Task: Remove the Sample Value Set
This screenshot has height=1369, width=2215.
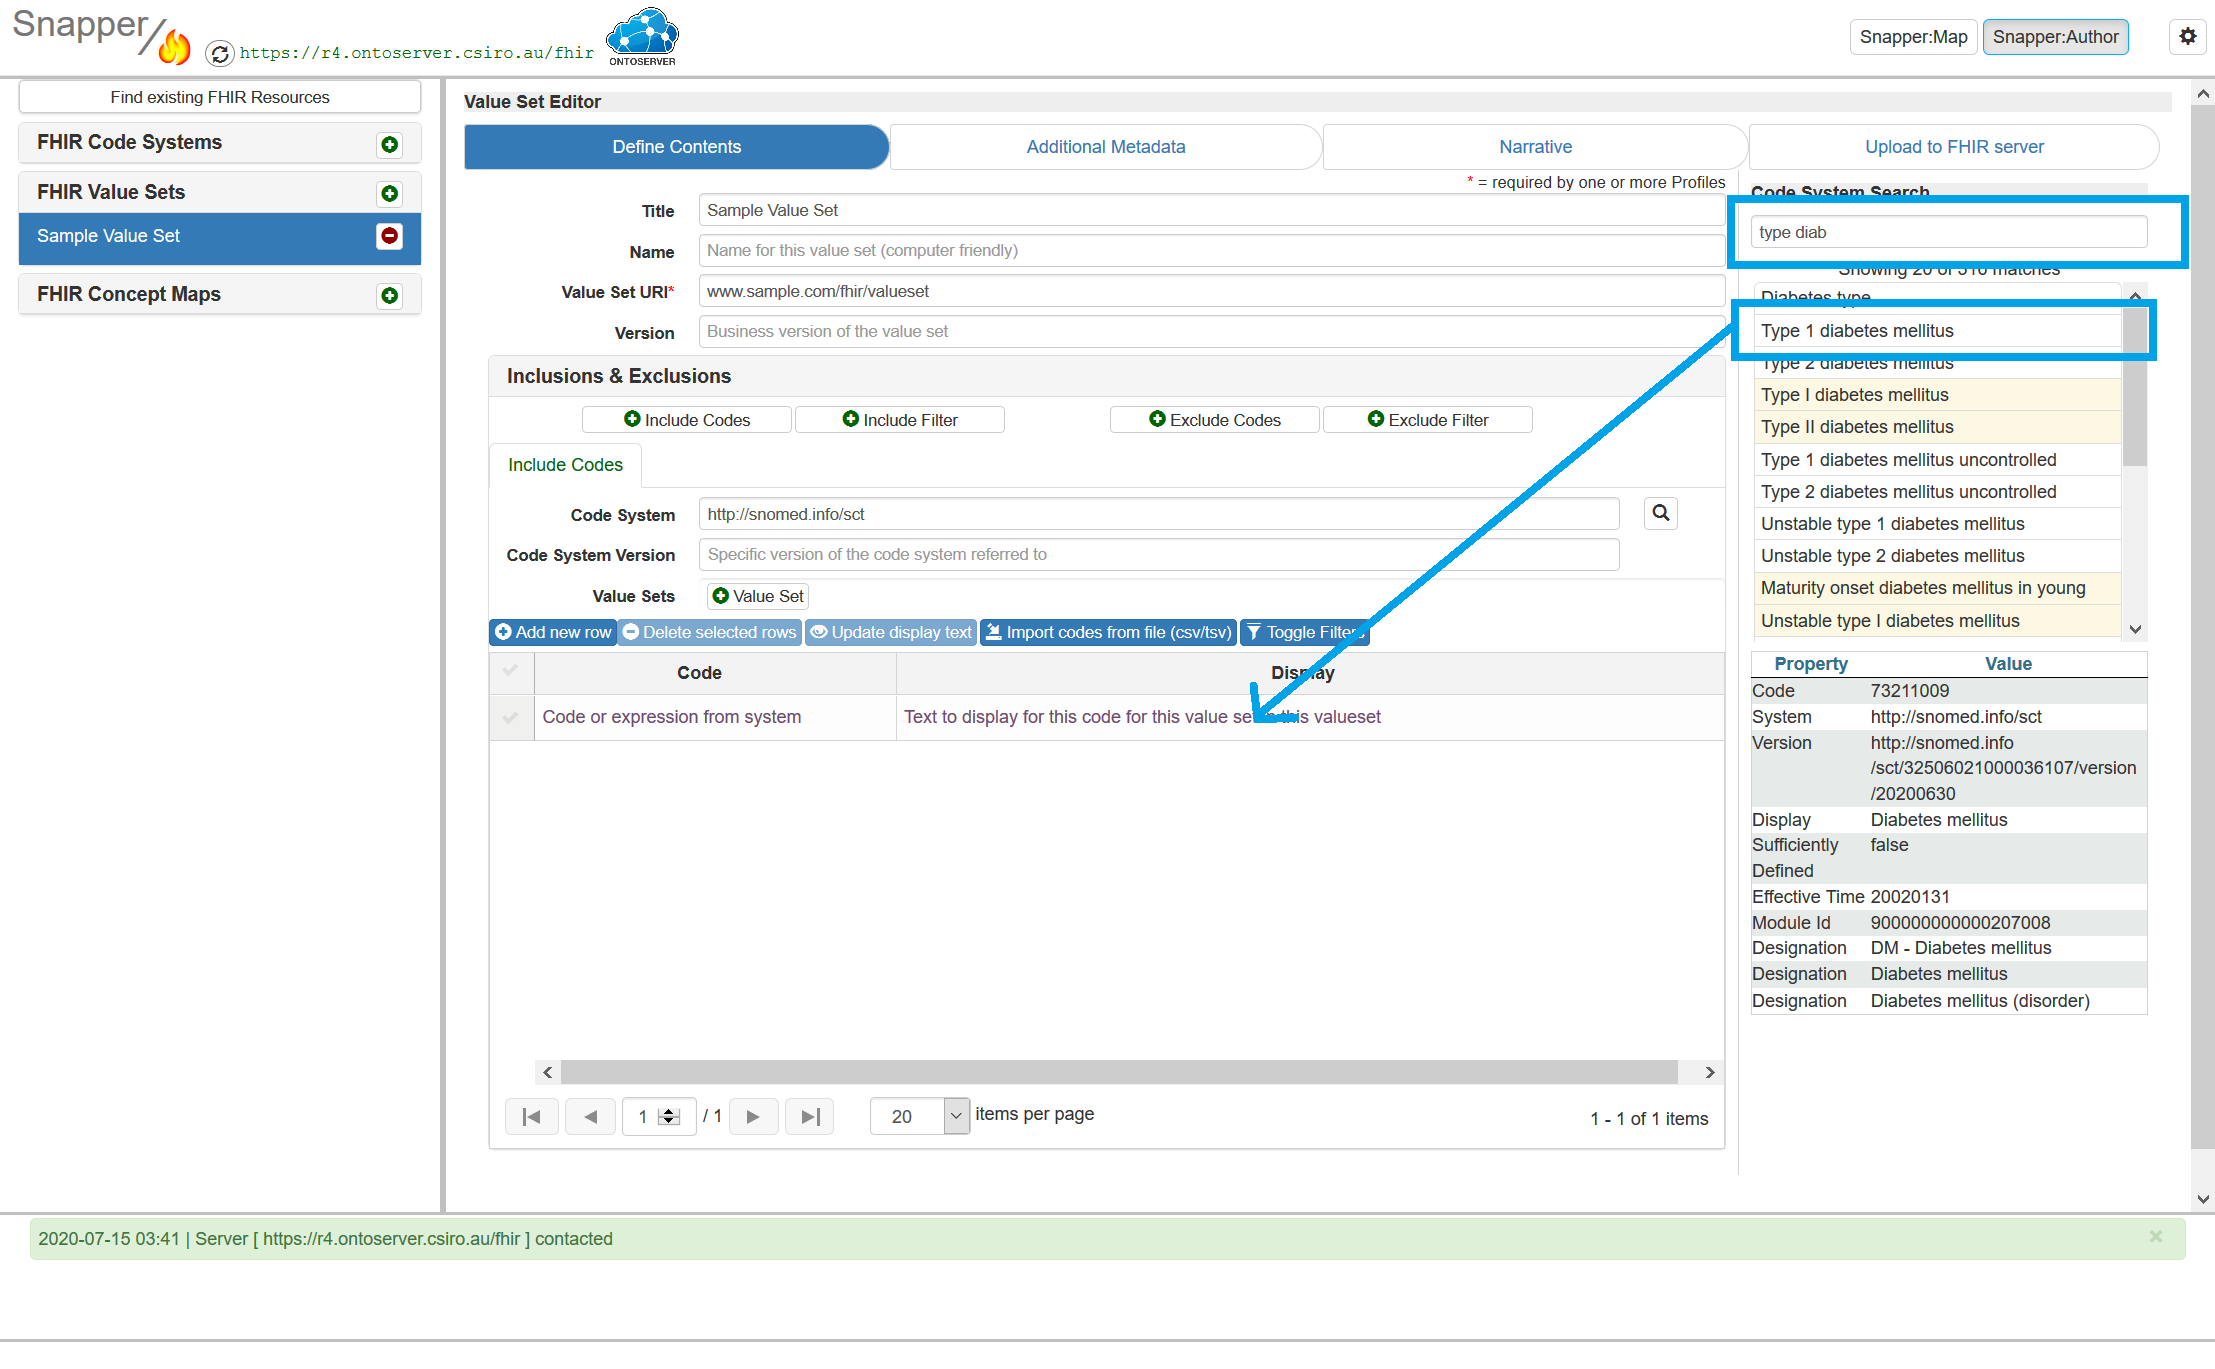Action: tap(390, 236)
